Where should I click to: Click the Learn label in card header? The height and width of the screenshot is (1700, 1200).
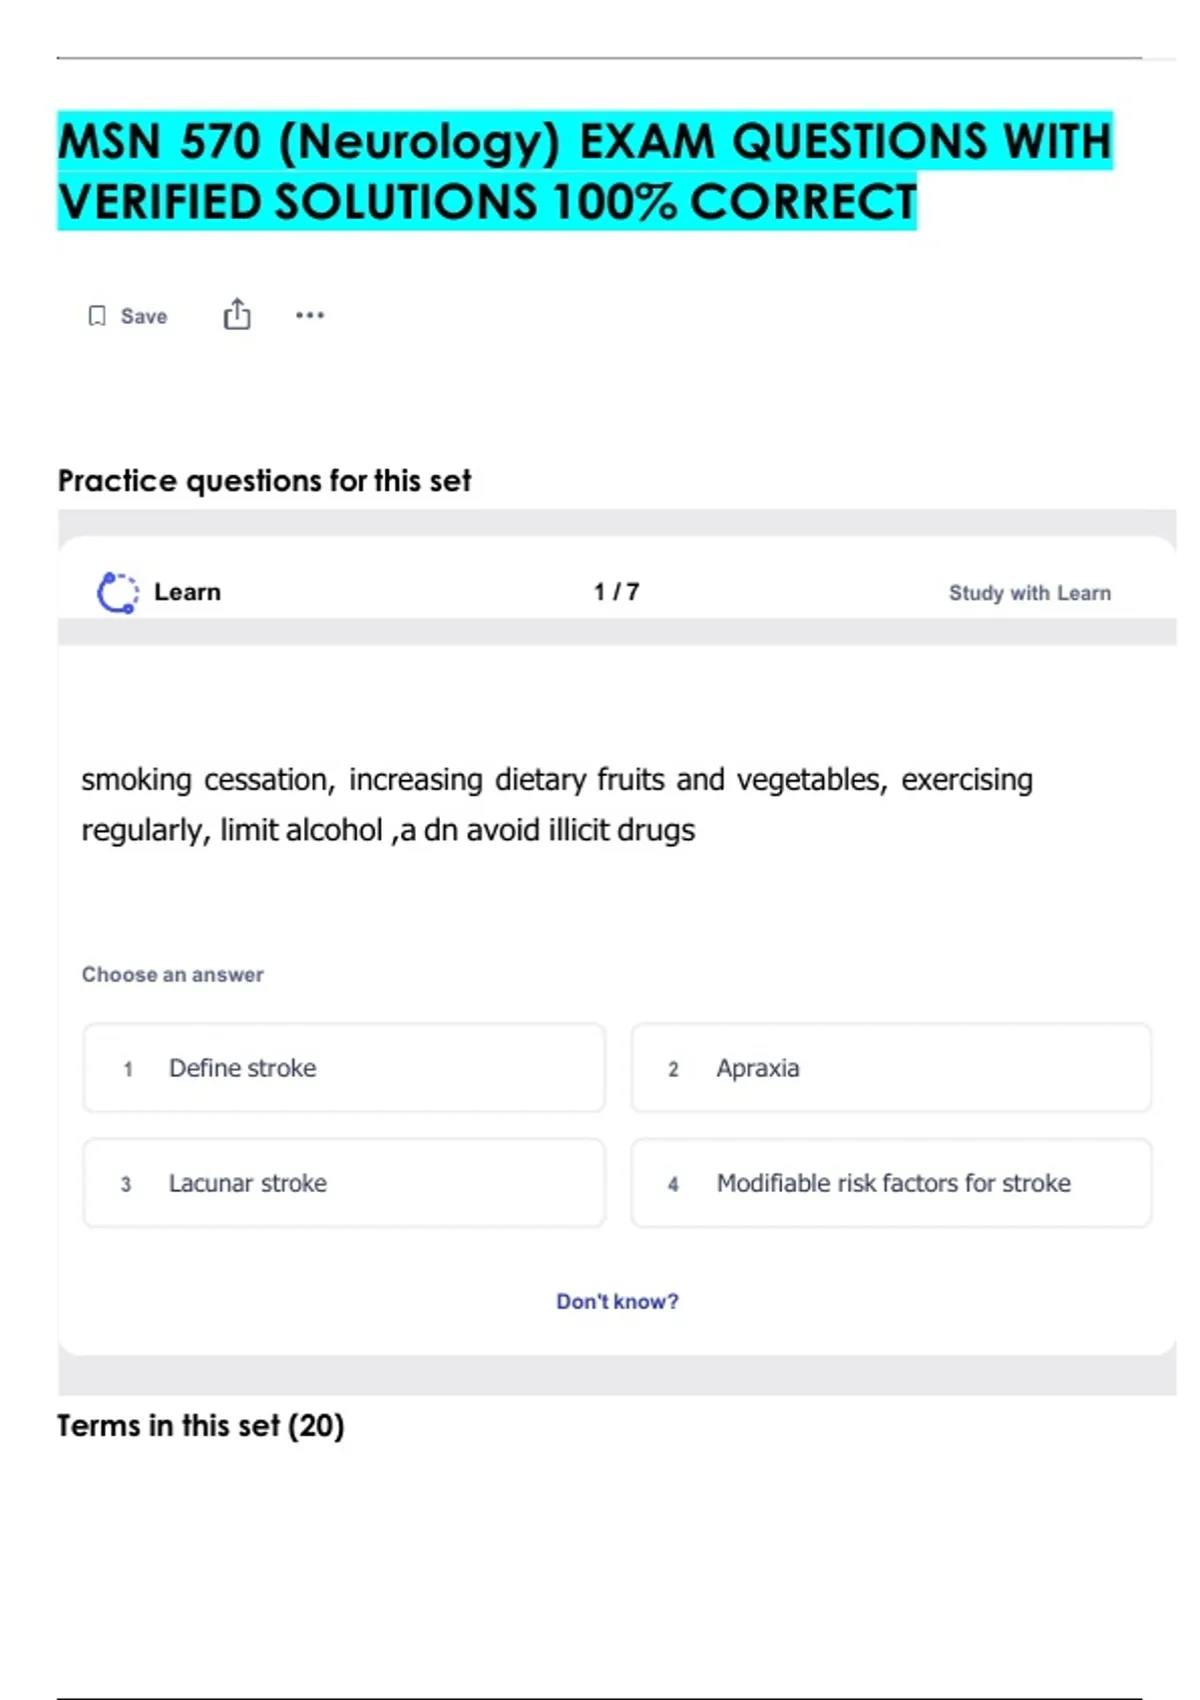[187, 592]
